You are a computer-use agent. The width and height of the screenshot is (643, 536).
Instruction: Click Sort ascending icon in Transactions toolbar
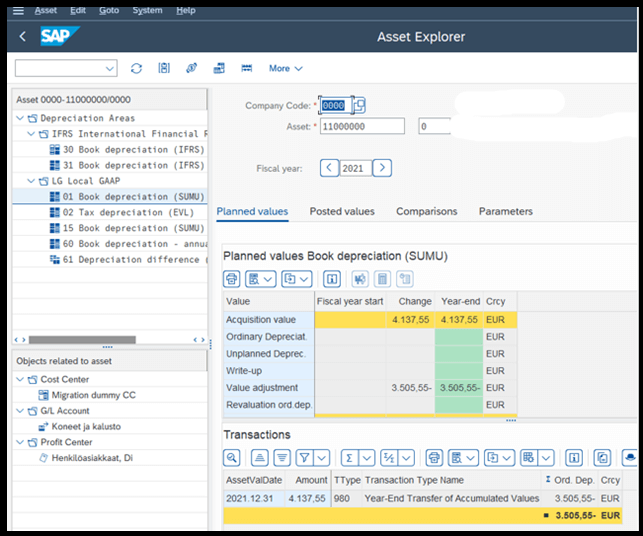point(259,458)
